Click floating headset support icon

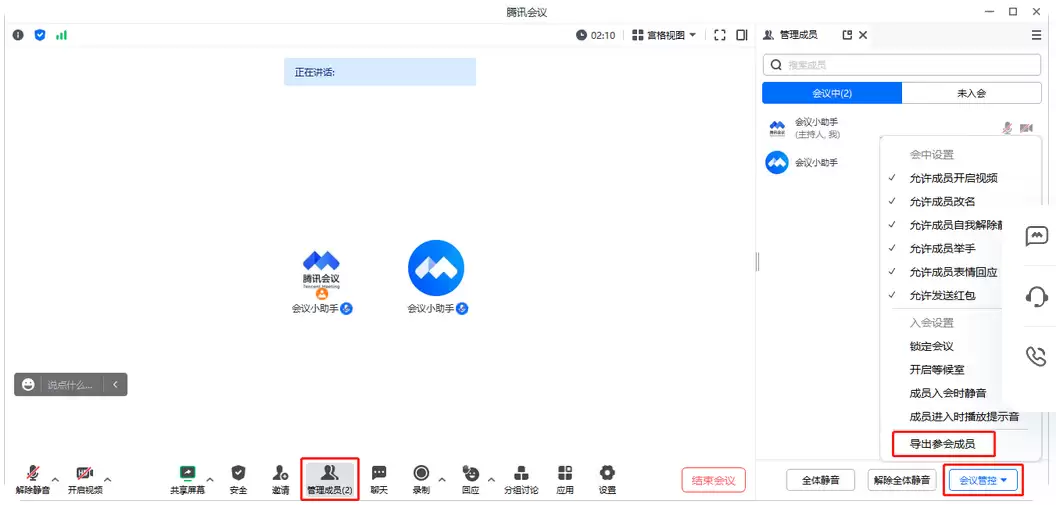click(x=1036, y=296)
